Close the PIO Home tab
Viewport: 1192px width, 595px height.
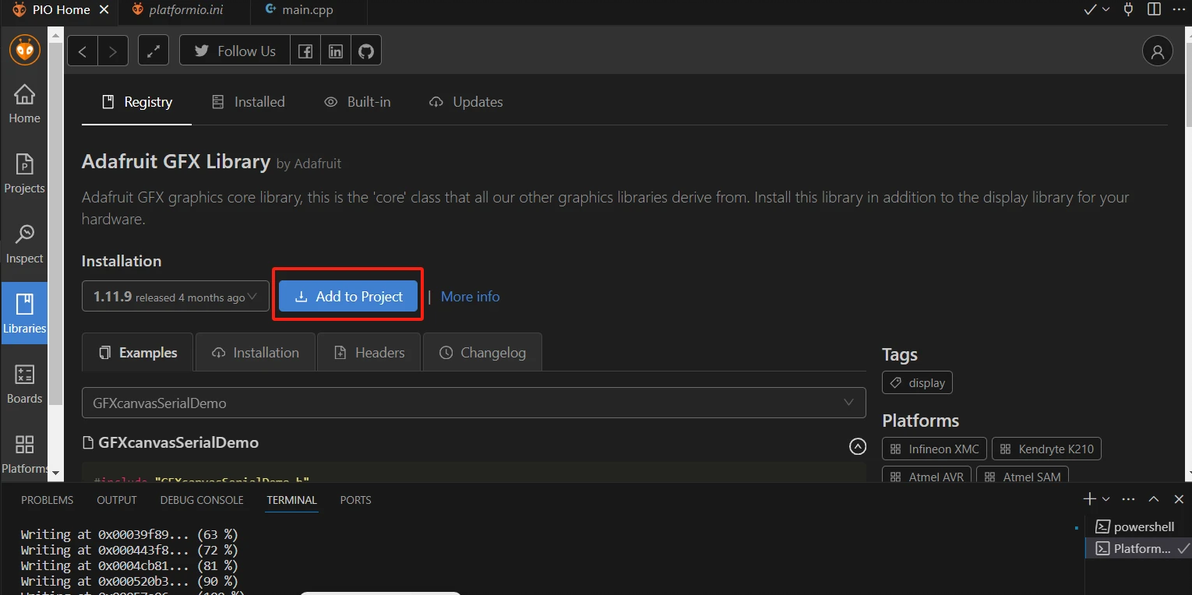click(104, 10)
